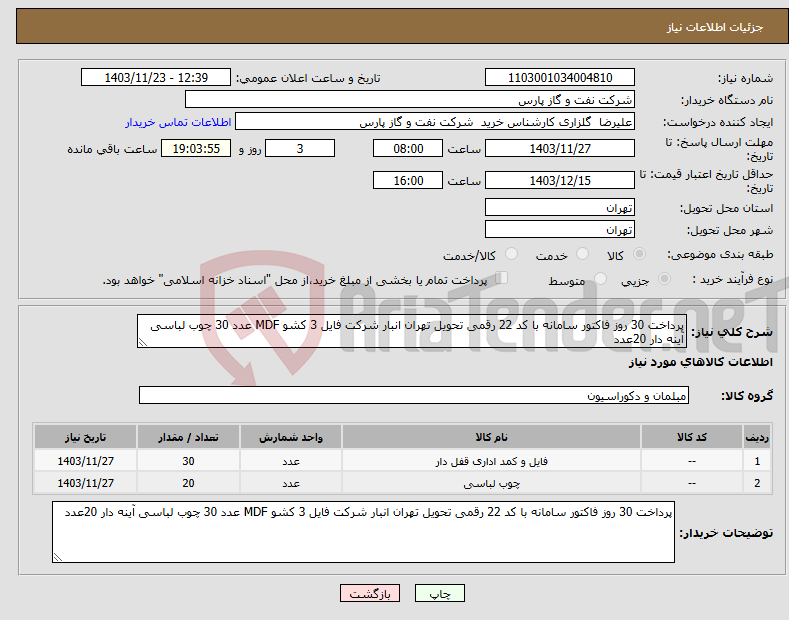Click the چاپ print button
The image size is (789, 620).
click(439, 593)
